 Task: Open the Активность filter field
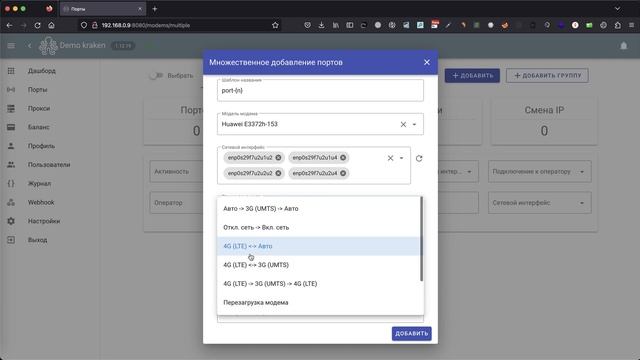(176, 172)
